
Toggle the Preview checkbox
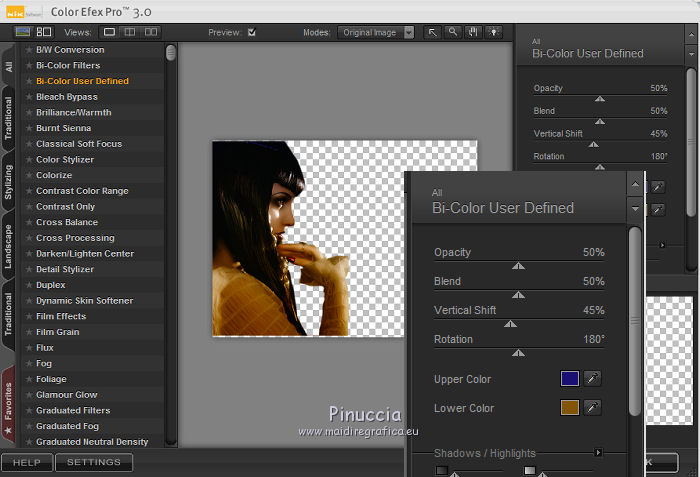[252, 32]
